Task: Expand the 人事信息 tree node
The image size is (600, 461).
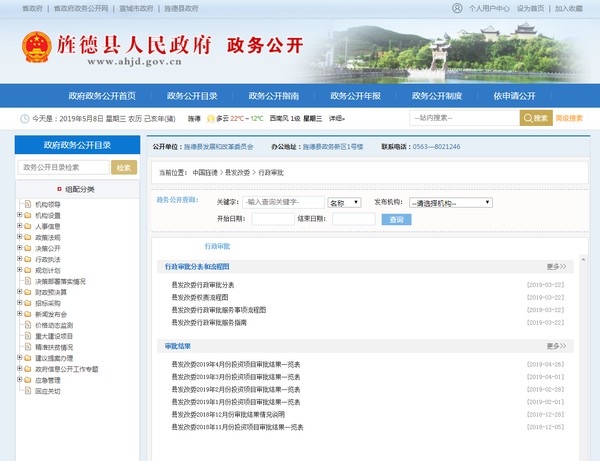Action: [19, 226]
